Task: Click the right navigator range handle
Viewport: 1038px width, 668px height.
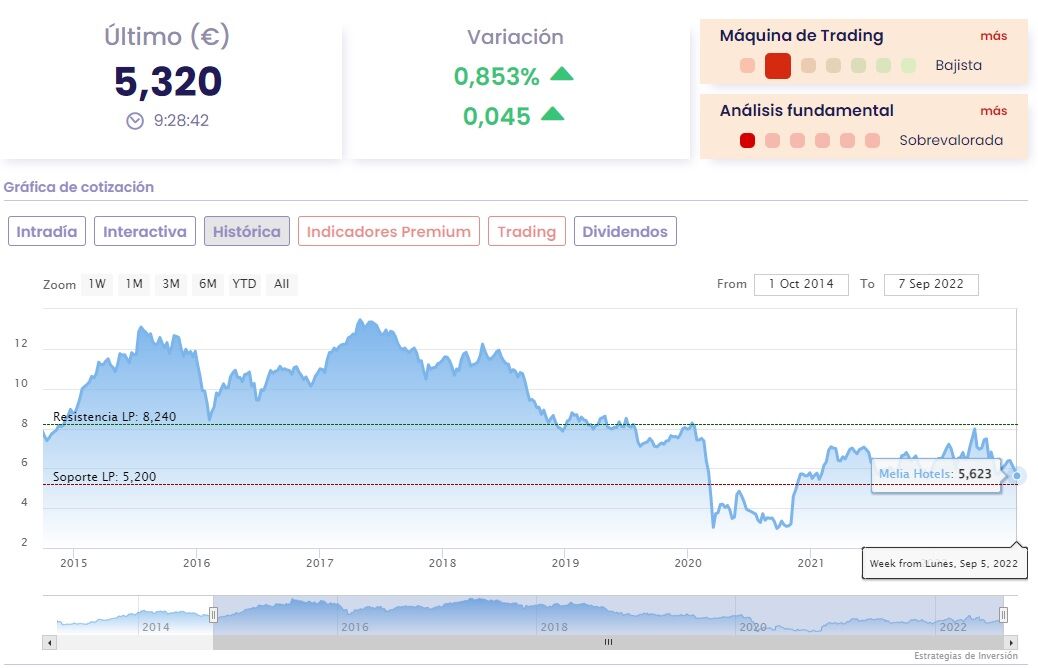Action: (x=1003, y=615)
